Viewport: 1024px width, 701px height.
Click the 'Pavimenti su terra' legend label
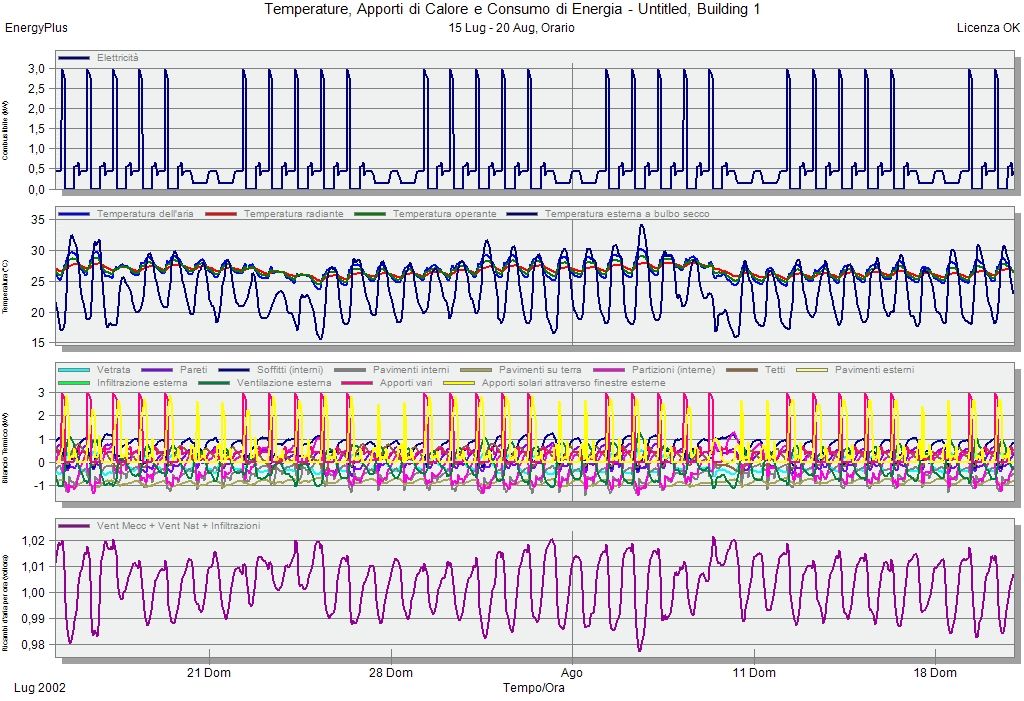(x=540, y=370)
